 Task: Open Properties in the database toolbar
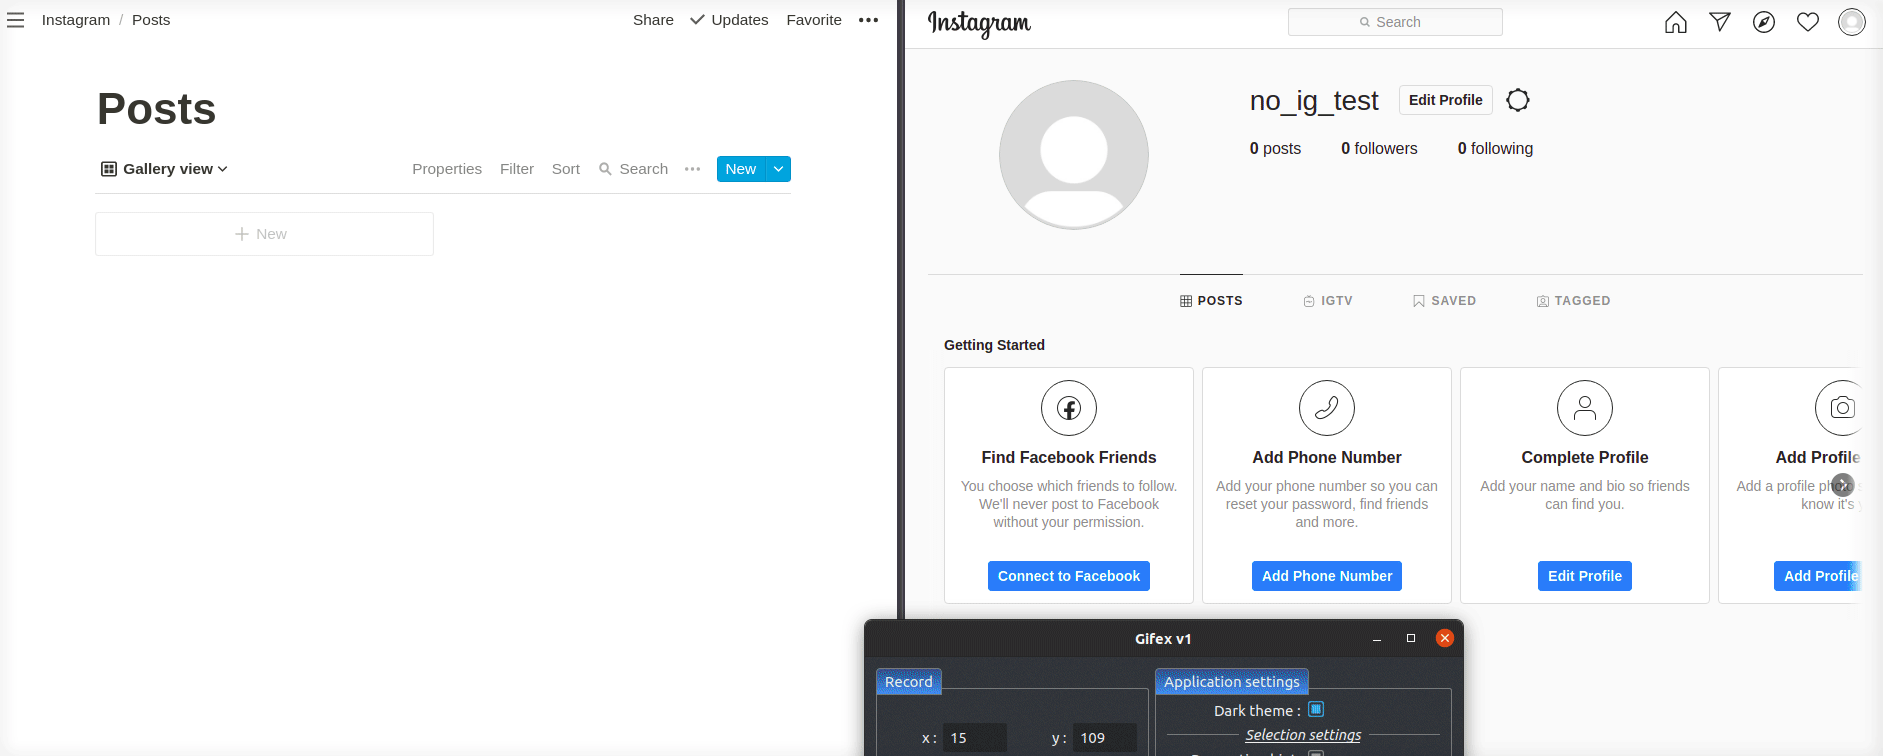[447, 169]
